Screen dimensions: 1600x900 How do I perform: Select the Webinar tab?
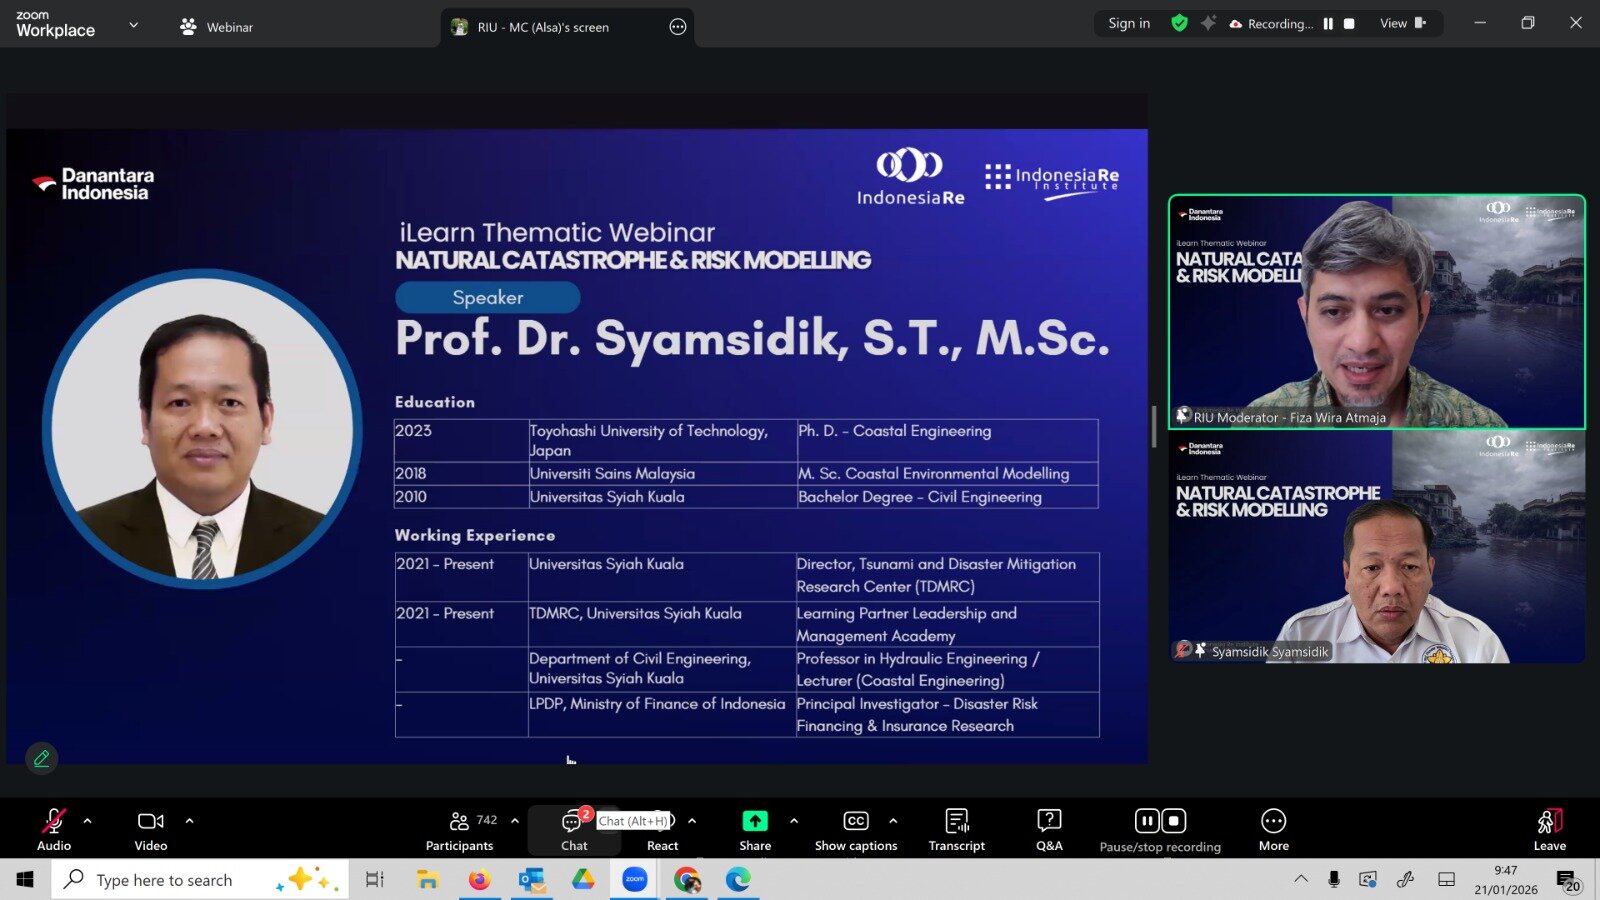(x=217, y=27)
